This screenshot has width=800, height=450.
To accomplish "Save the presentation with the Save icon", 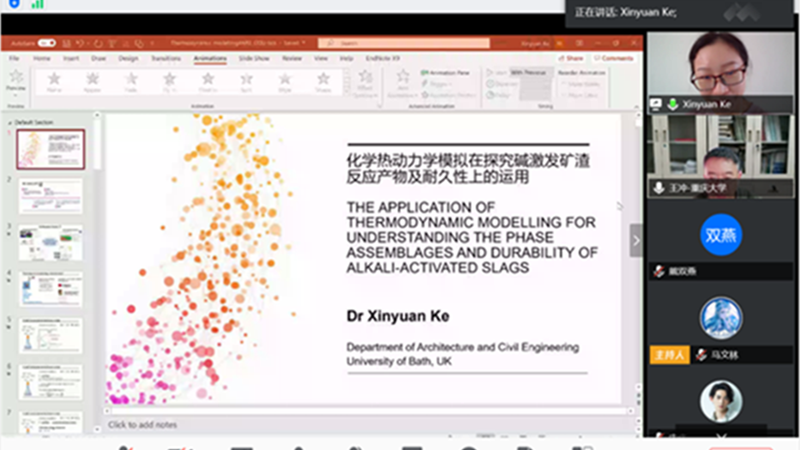I will point(66,43).
